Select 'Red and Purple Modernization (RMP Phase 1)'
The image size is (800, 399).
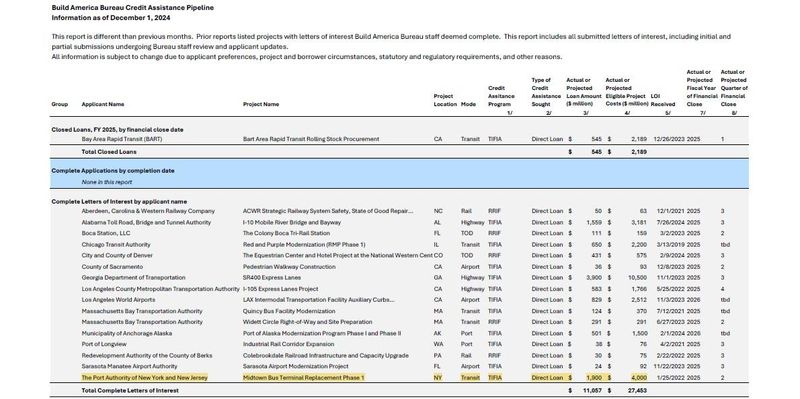tap(304, 244)
